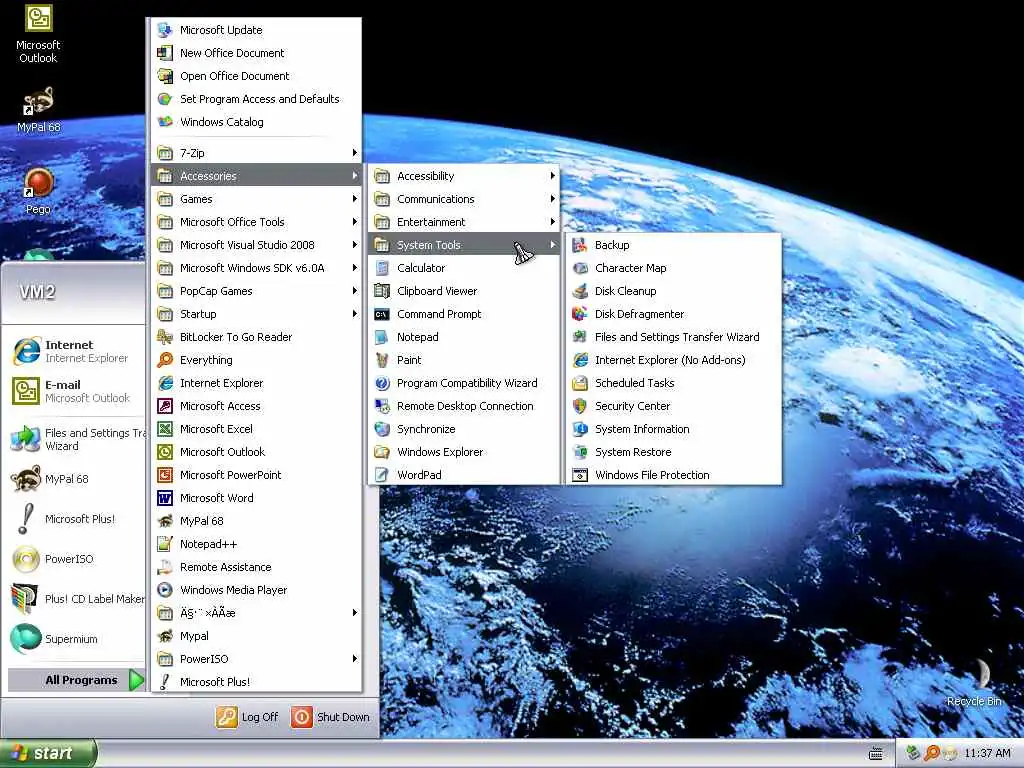The height and width of the screenshot is (768, 1024).
Task: Launch Microsoft Excel from All Programs
Action: pos(256,428)
